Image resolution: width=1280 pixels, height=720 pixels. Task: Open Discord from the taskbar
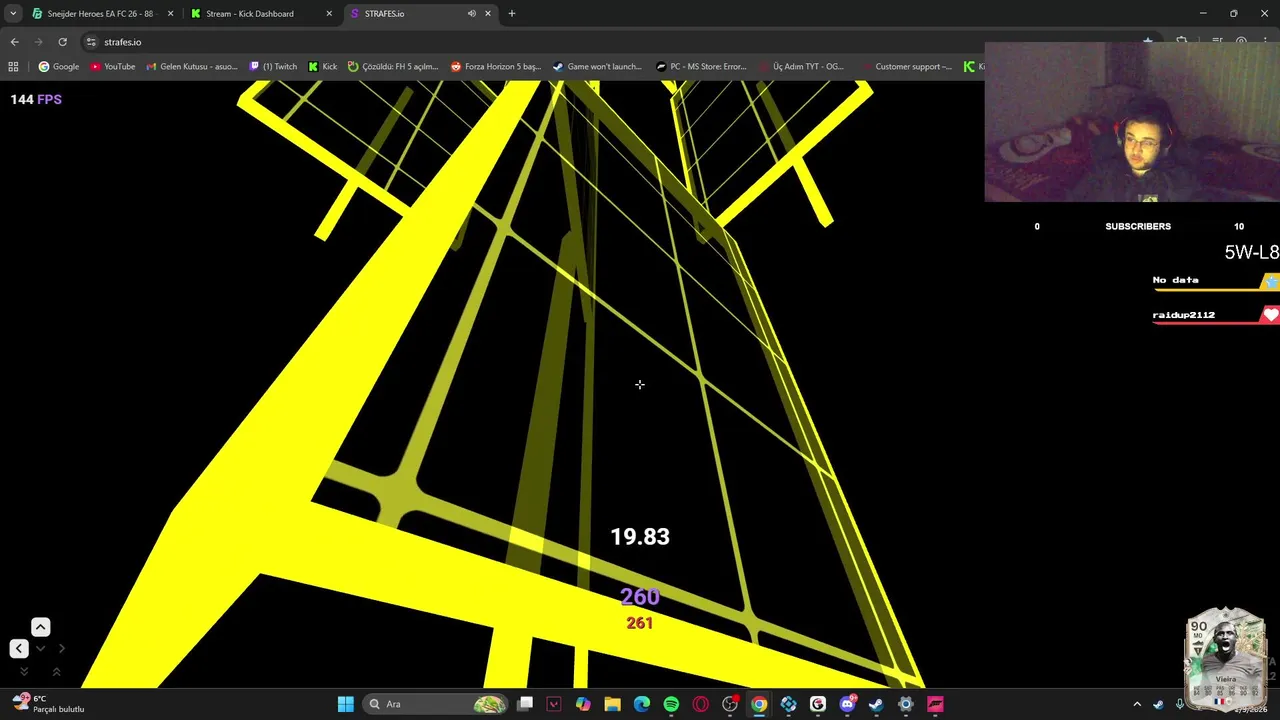point(847,704)
